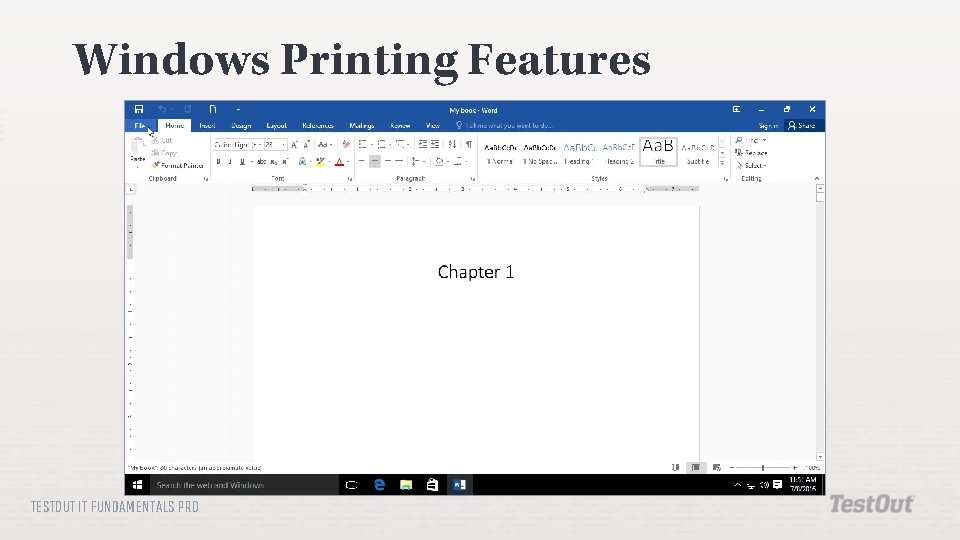Image resolution: width=960 pixels, height=540 pixels.
Task: Switch to the Design tab
Action: [241, 126]
